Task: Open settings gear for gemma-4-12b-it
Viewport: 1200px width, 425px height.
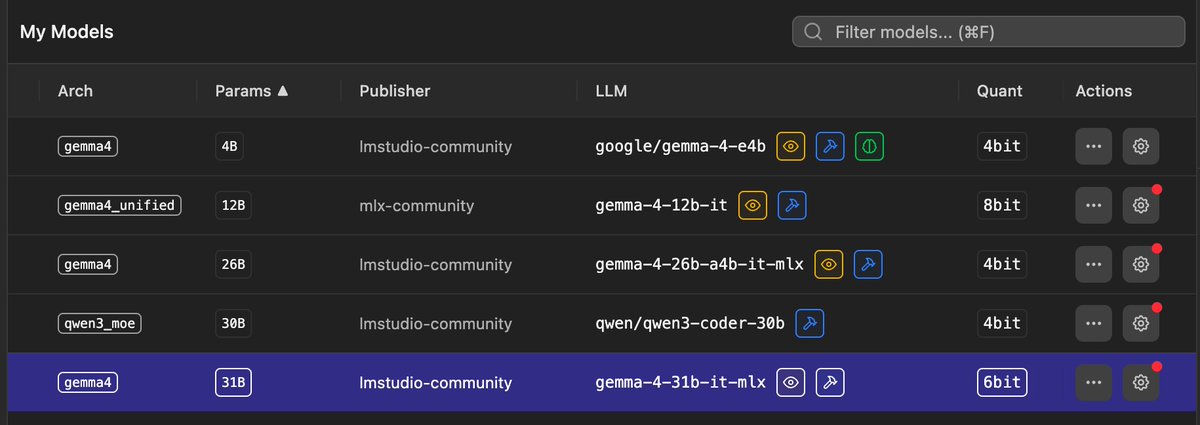Action: coord(1140,206)
